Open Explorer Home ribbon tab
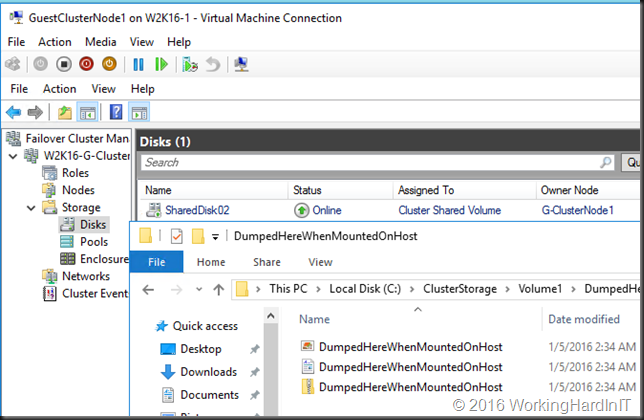This screenshot has height=420, width=644. pos(211,262)
